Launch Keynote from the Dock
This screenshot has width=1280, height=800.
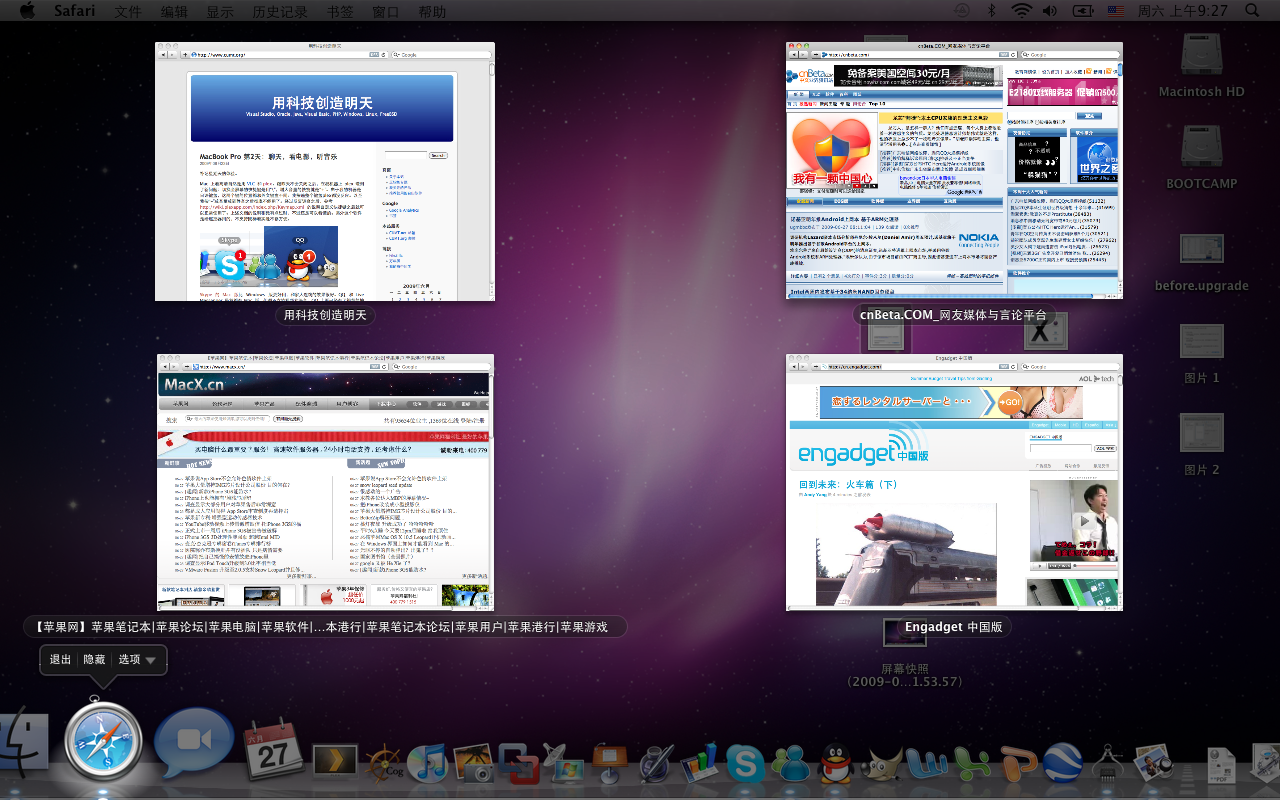click(608, 762)
